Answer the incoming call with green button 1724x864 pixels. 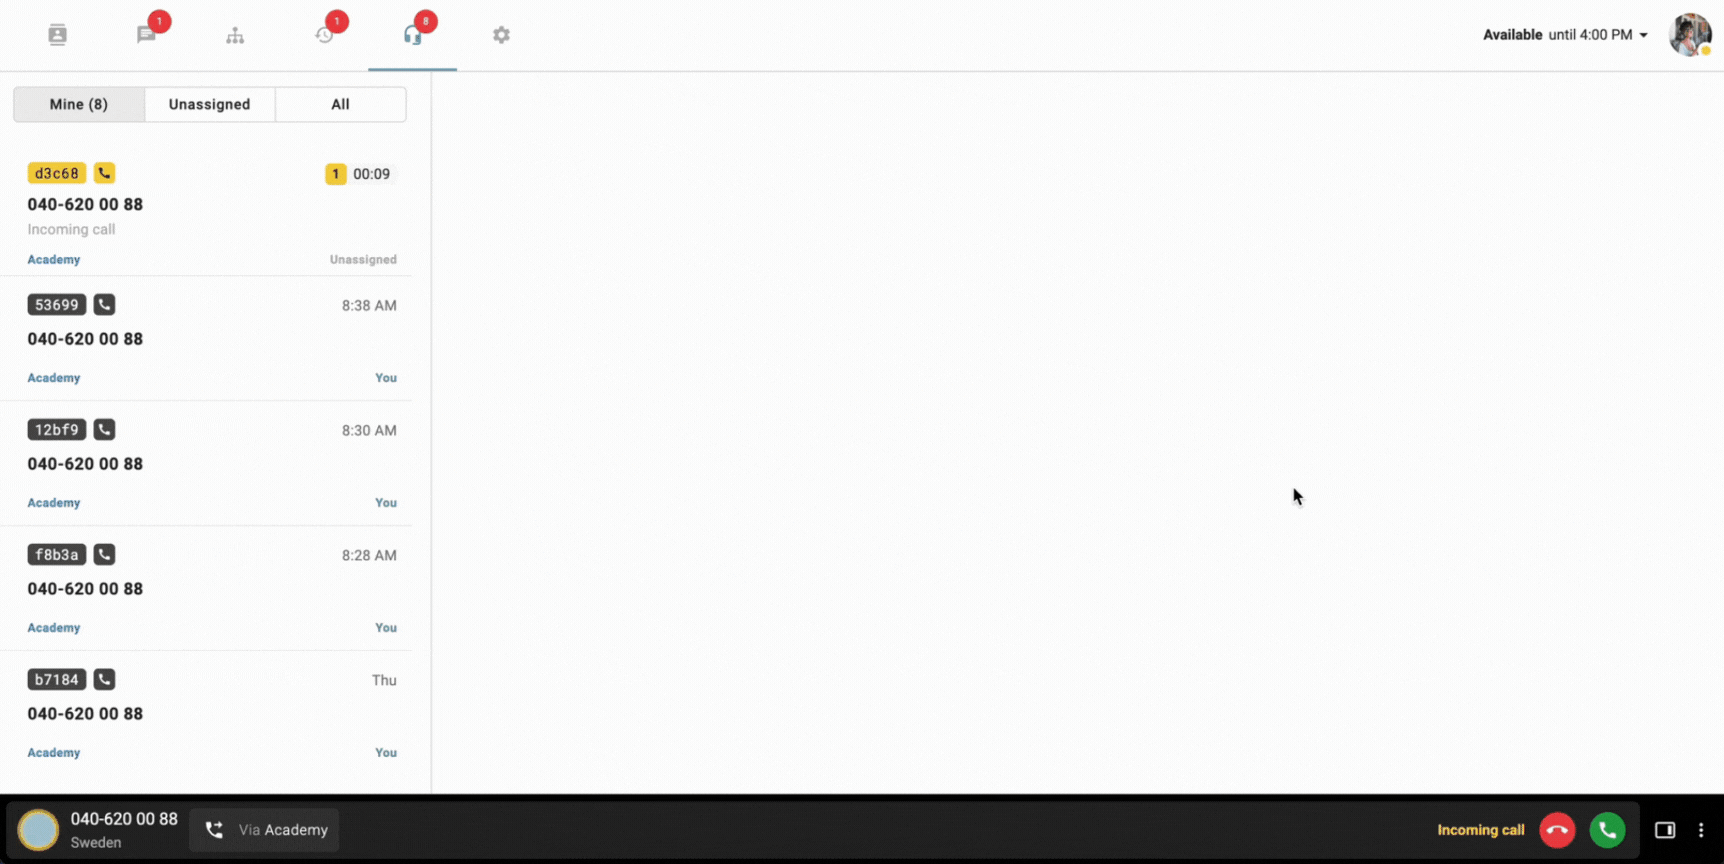coord(1607,830)
